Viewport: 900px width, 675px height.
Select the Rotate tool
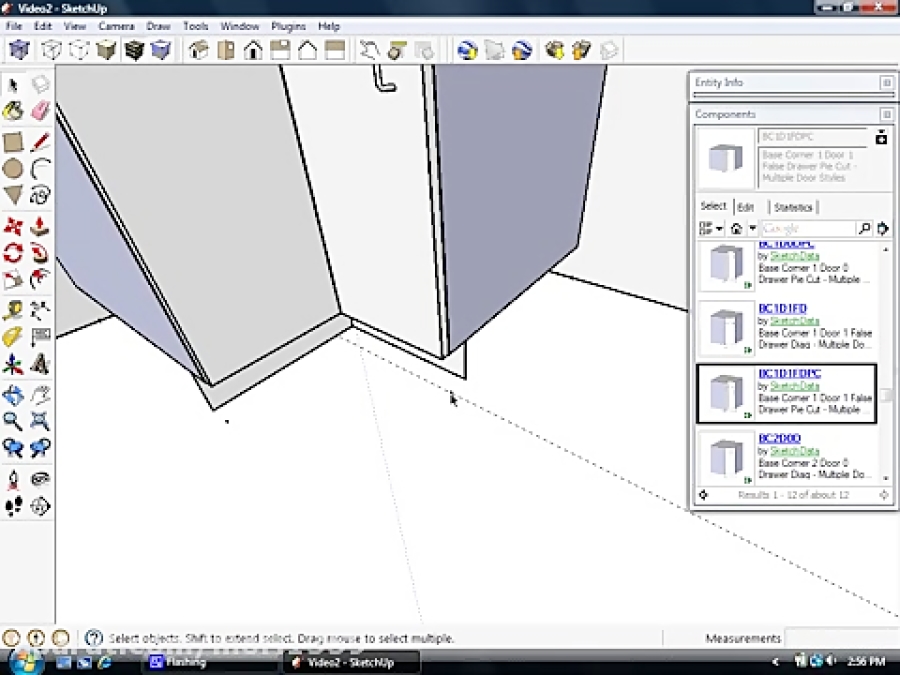click(x=13, y=253)
